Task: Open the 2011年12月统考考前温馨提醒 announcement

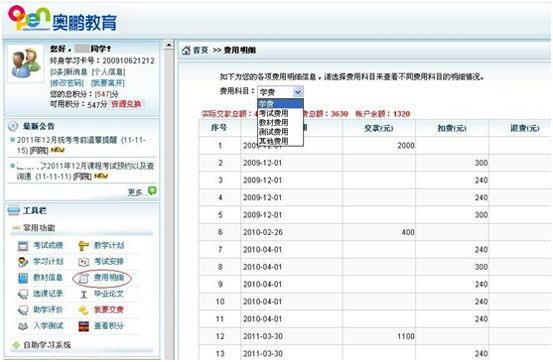Action: point(81,145)
